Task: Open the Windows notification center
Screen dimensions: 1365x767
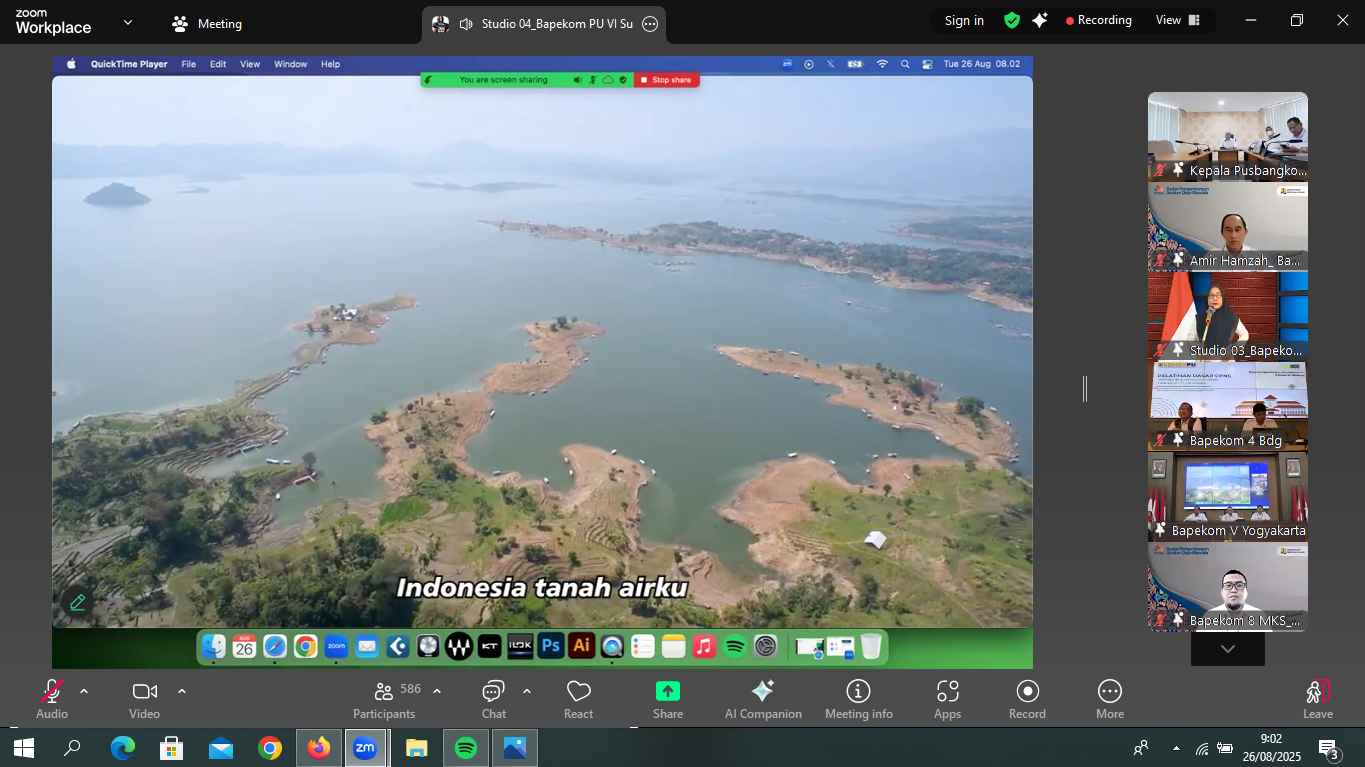Action: pos(1329,748)
